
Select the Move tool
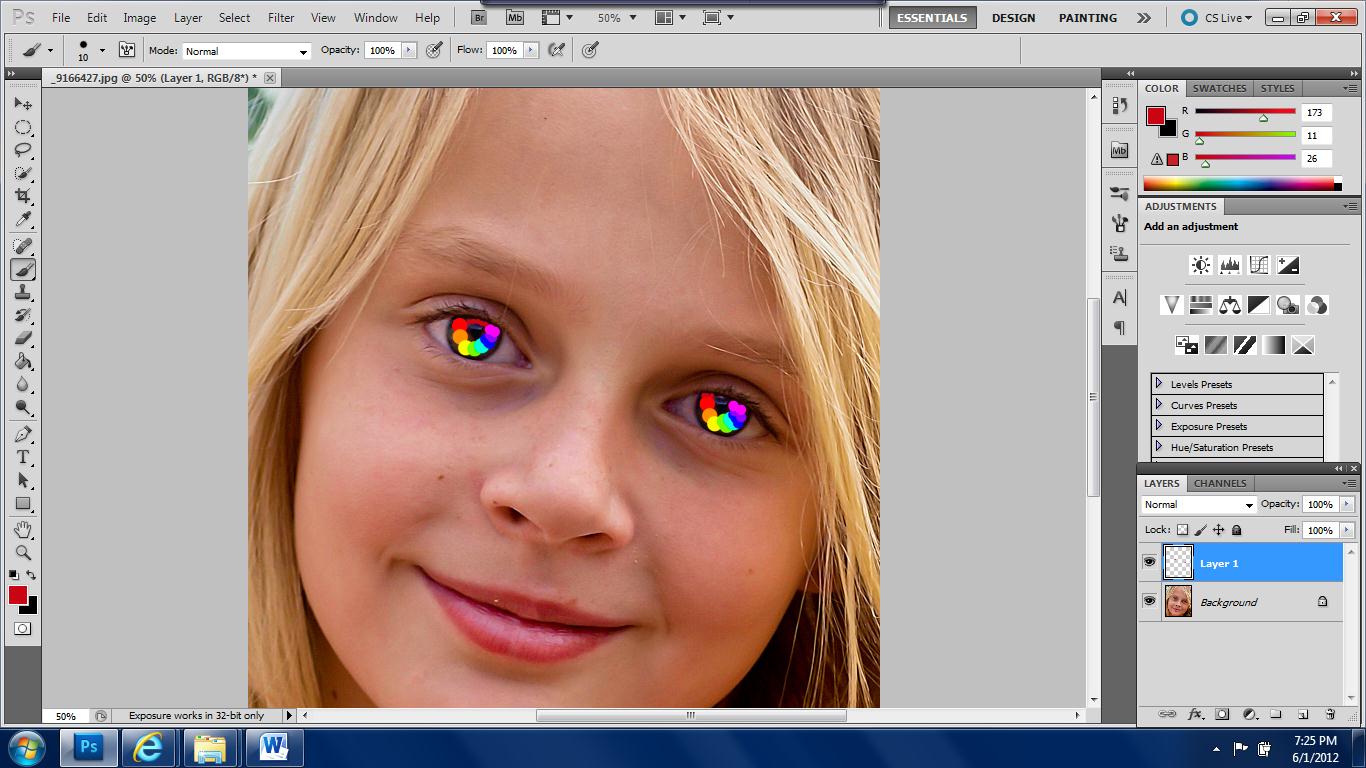pos(23,104)
